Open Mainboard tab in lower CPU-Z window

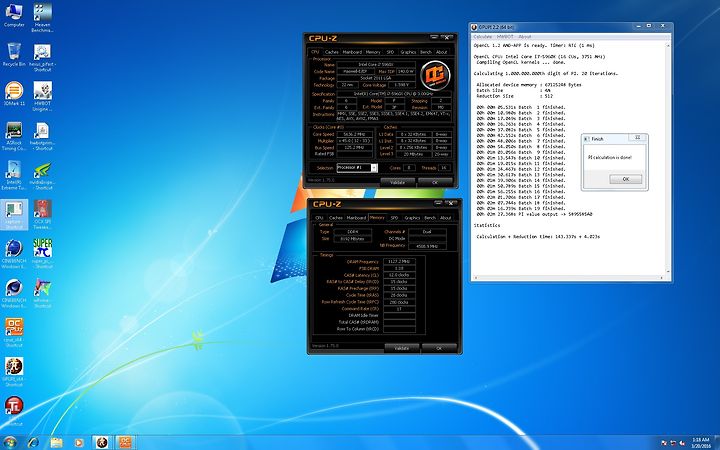(x=356, y=218)
